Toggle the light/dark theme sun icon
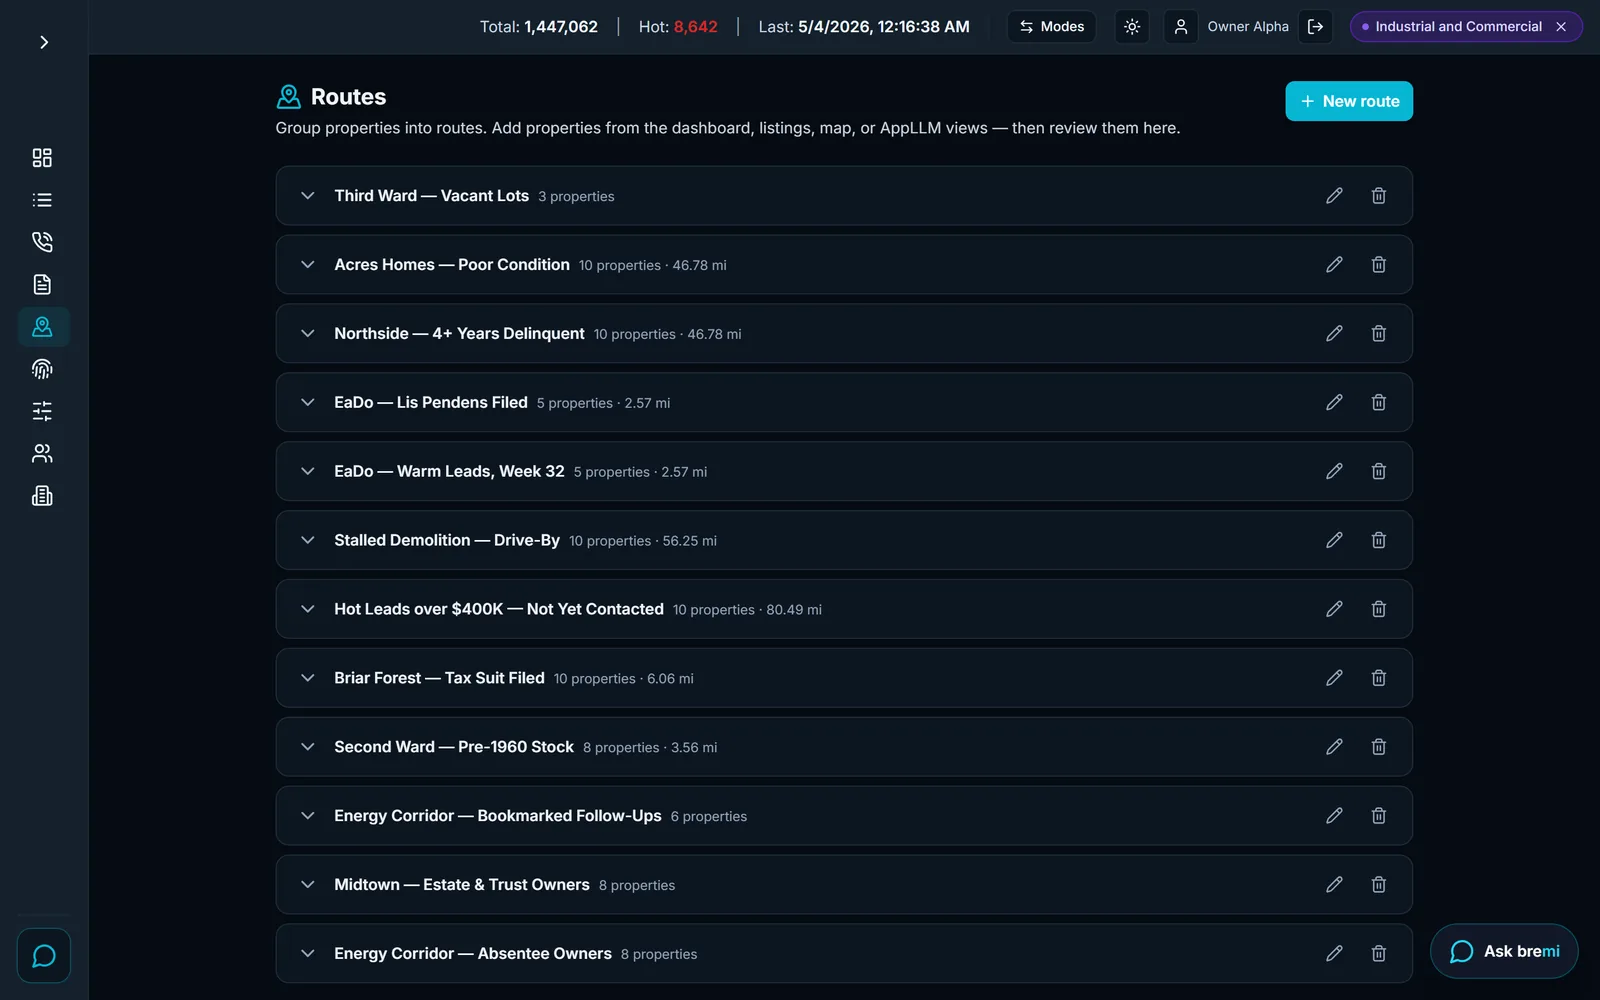This screenshot has height=1000, width=1600. tap(1132, 27)
